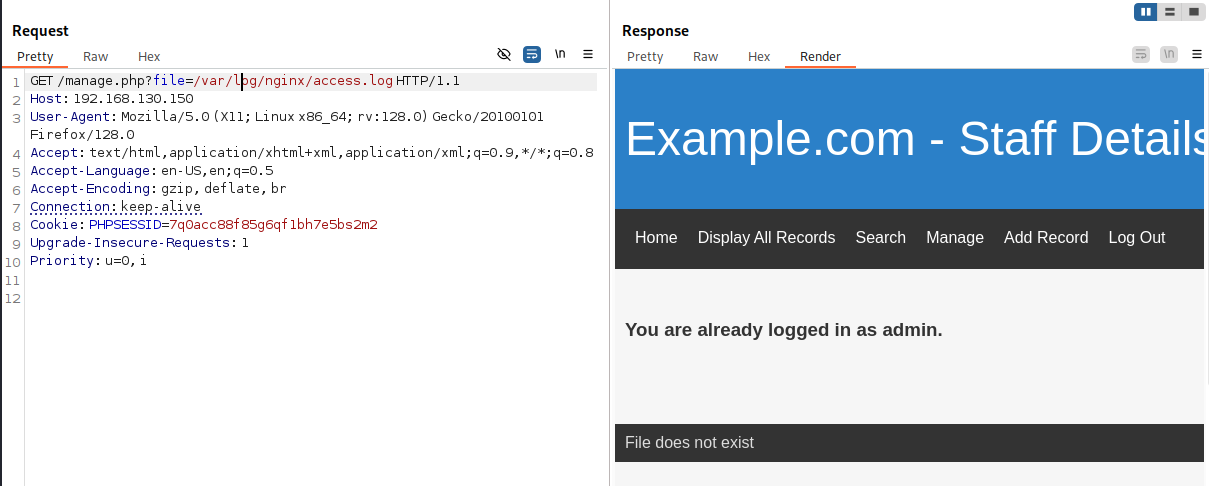This screenshot has width=1209, height=486.
Task: Open the Response Hex tab
Action: pyautogui.click(x=759, y=57)
